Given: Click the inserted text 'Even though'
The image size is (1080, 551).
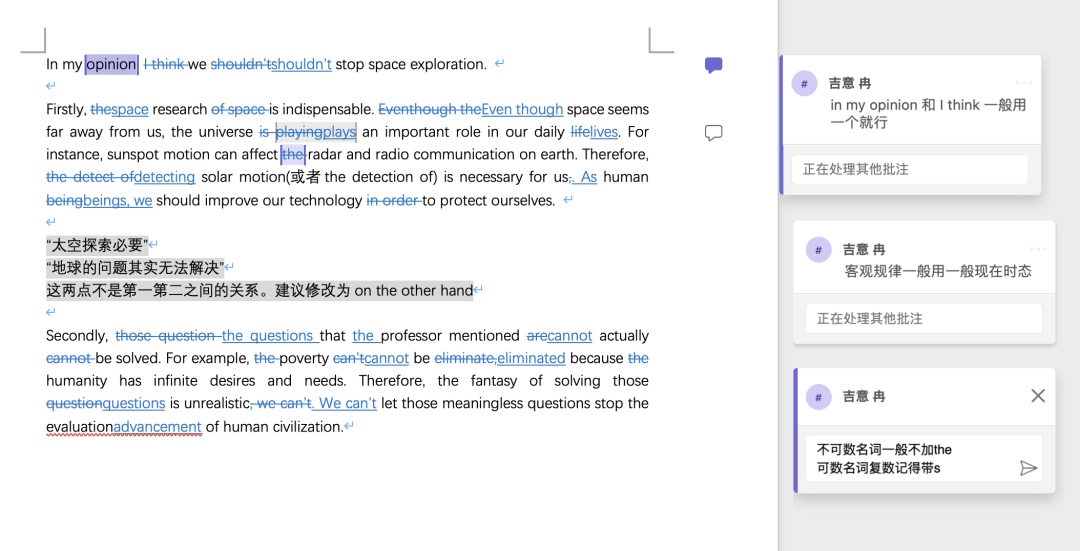Looking at the screenshot, I should (522, 110).
